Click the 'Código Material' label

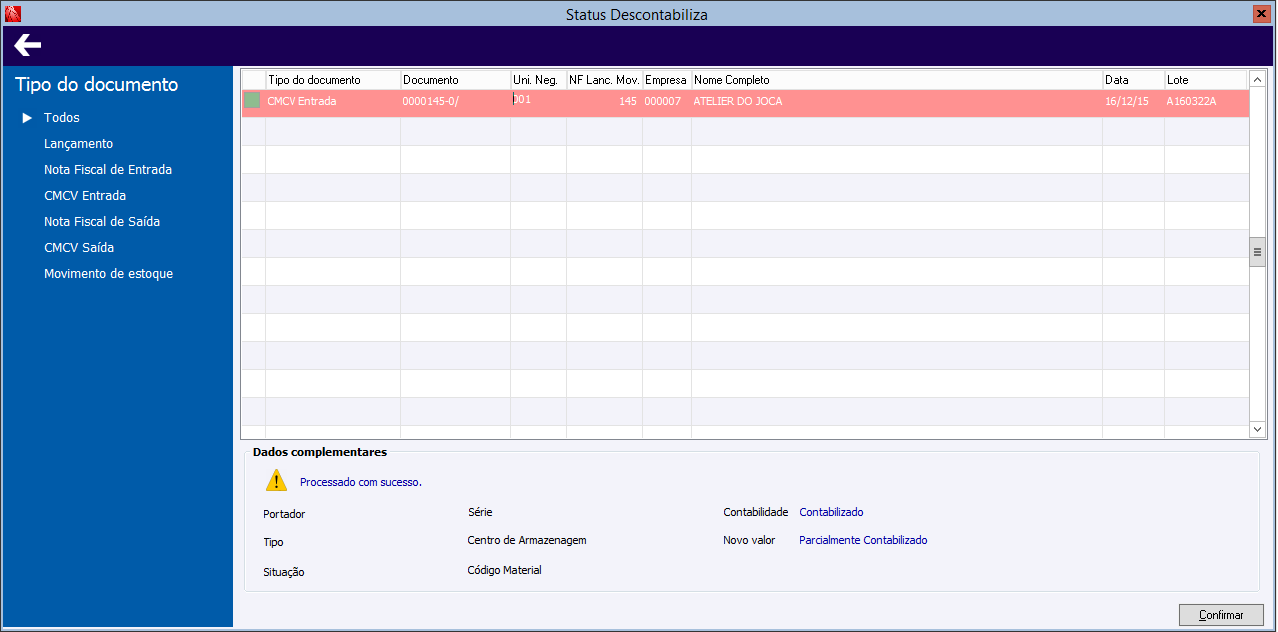[x=504, y=570]
